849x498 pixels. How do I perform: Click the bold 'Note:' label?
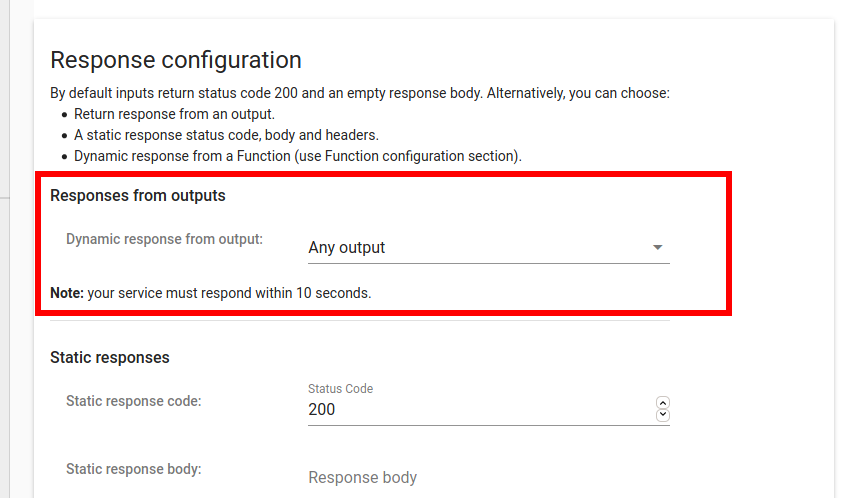pyautogui.click(x=68, y=294)
